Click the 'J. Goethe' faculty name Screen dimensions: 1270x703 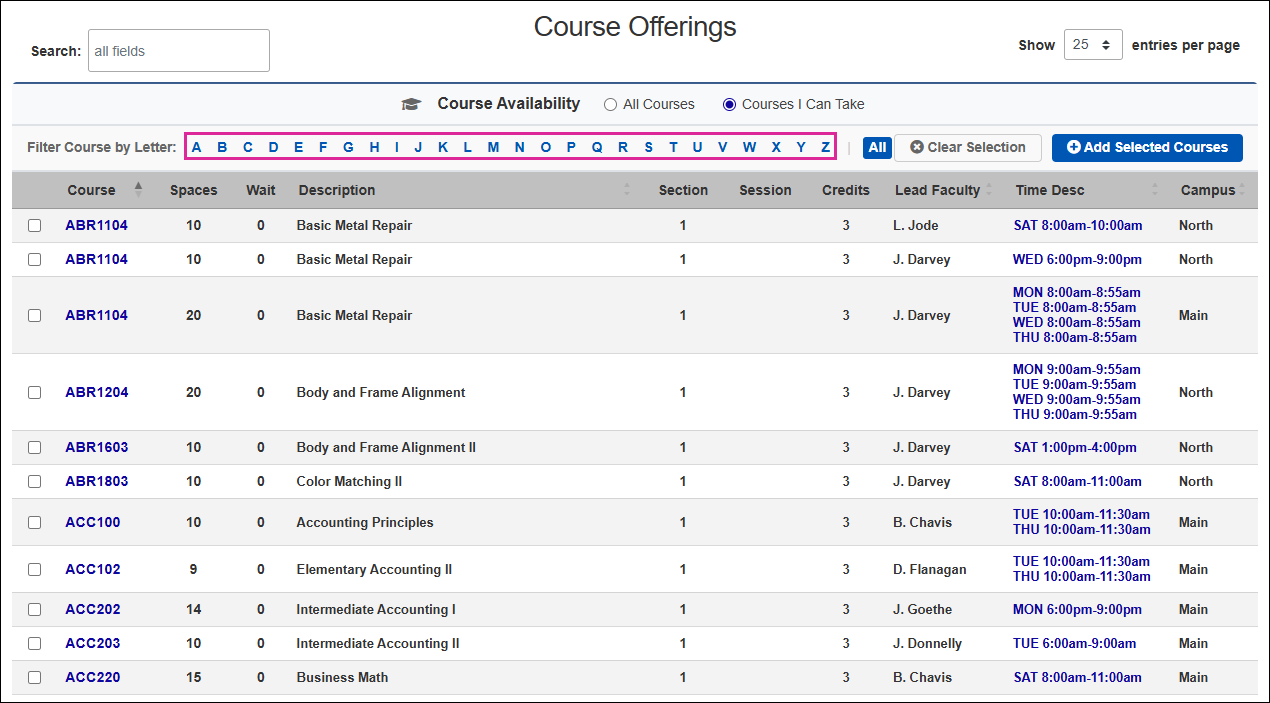pyautogui.click(x=923, y=609)
